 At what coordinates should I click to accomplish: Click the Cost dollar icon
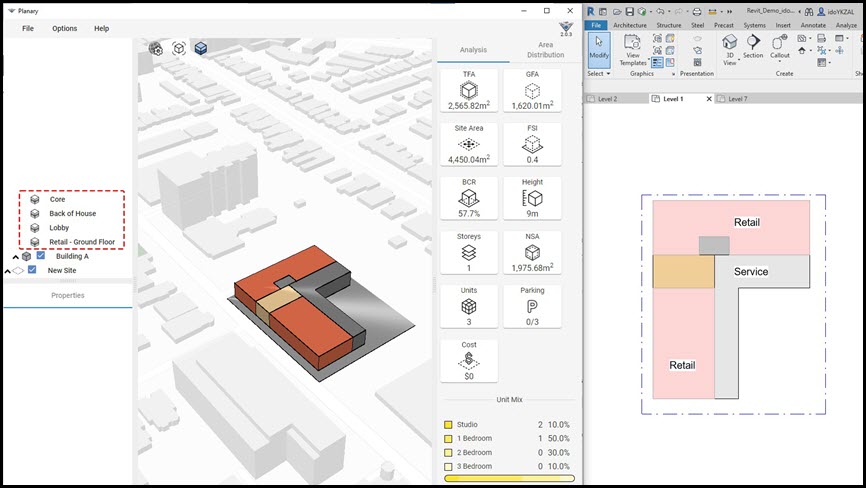(x=469, y=360)
